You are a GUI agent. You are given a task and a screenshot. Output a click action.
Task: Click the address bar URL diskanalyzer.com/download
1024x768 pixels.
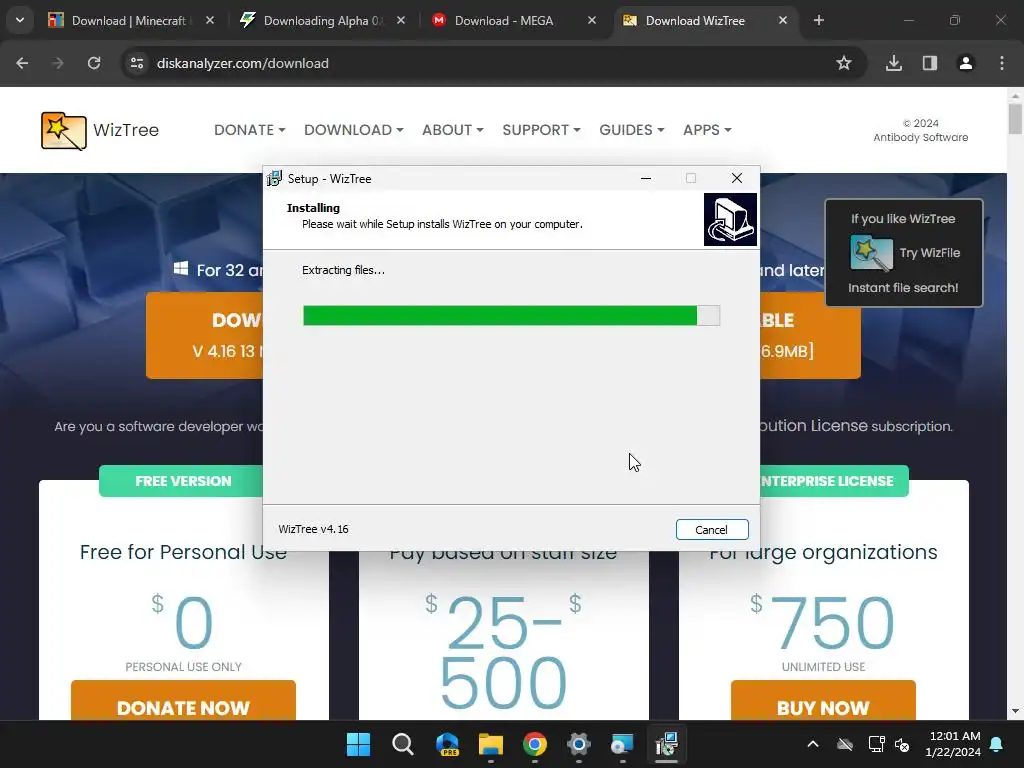pos(242,63)
